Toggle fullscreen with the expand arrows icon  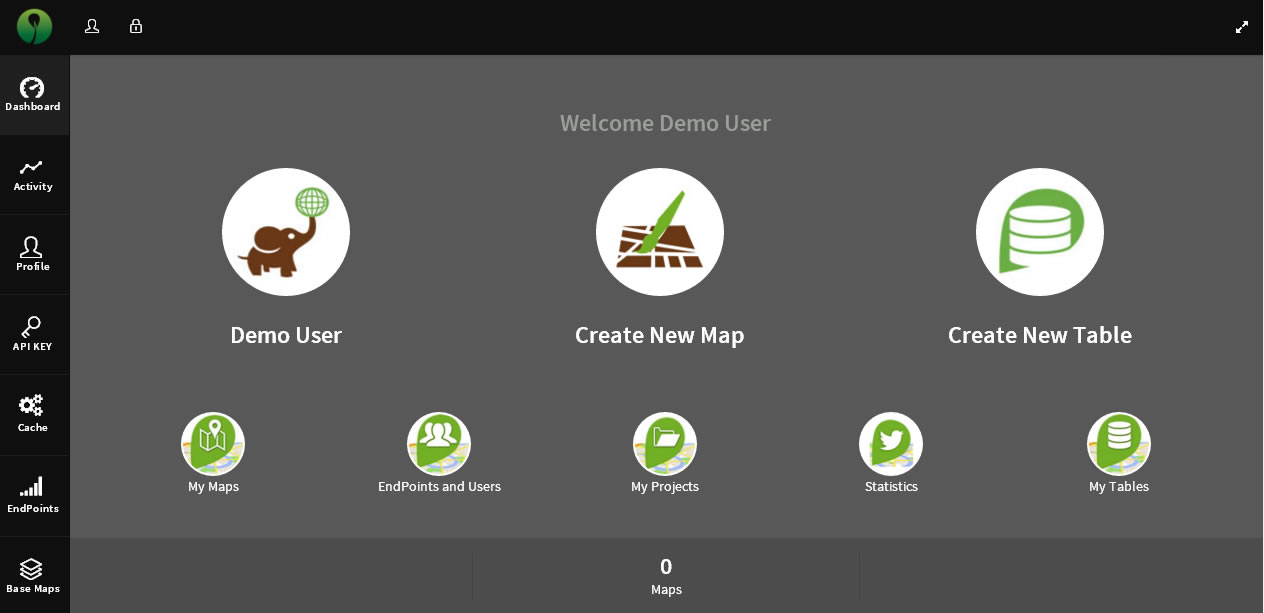point(1242,27)
